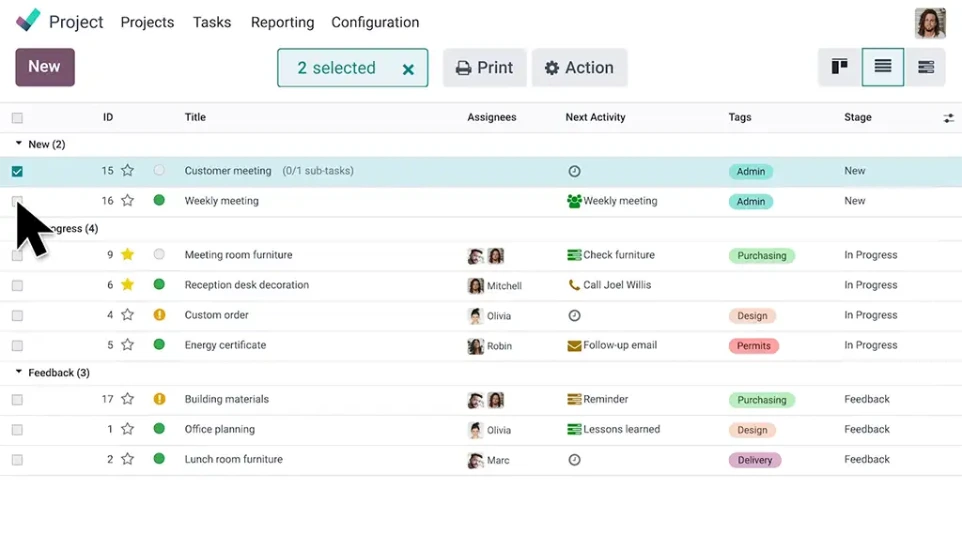Clear selection with the X icon

click(408, 69)
